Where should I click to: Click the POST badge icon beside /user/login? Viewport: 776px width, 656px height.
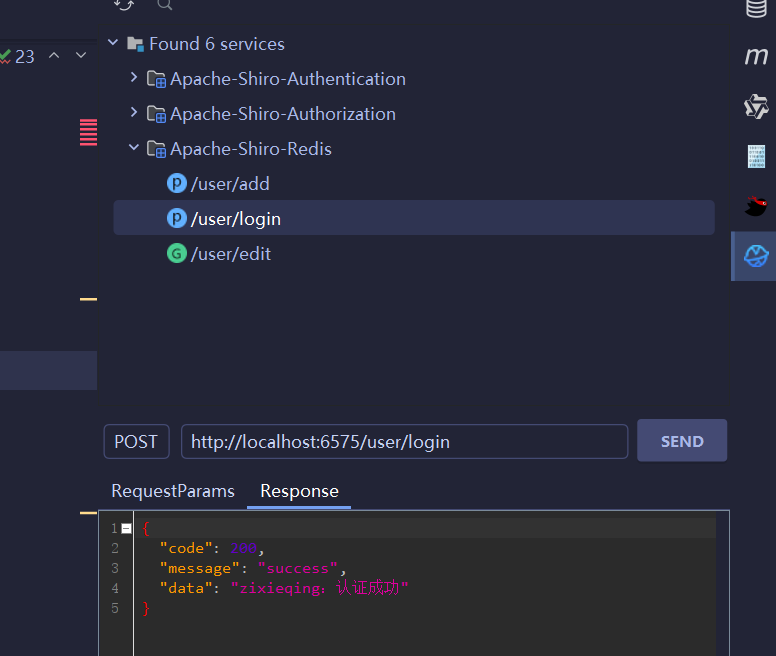(177, 218)
